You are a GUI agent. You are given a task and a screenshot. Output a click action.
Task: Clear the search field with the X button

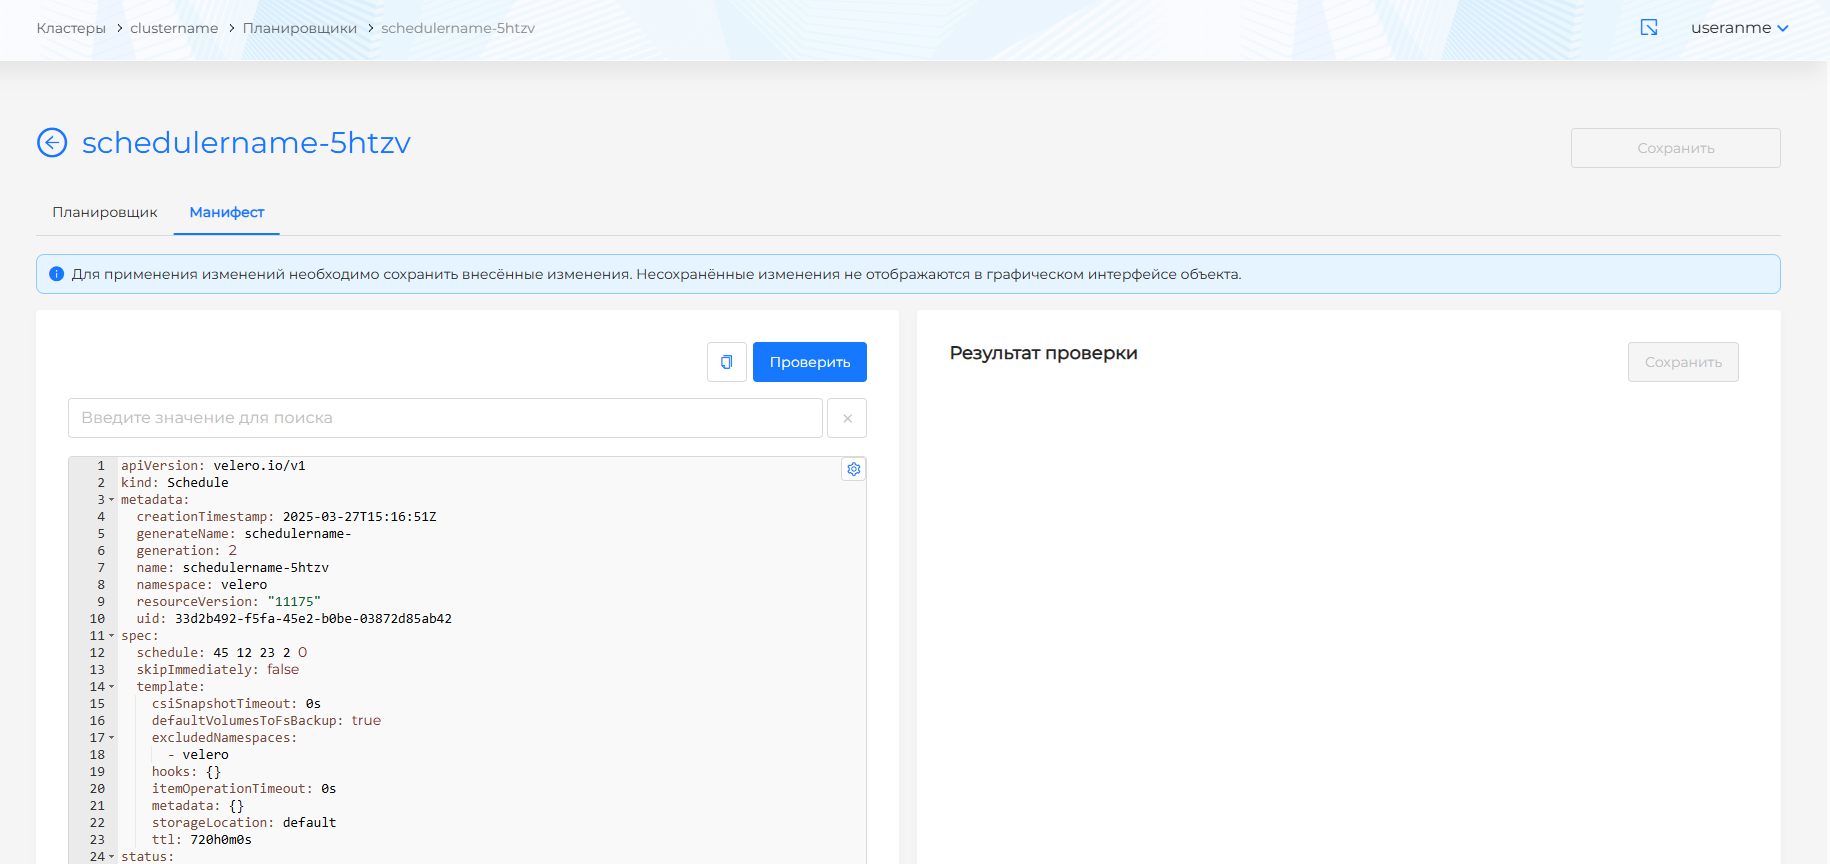tap(847, 418)
